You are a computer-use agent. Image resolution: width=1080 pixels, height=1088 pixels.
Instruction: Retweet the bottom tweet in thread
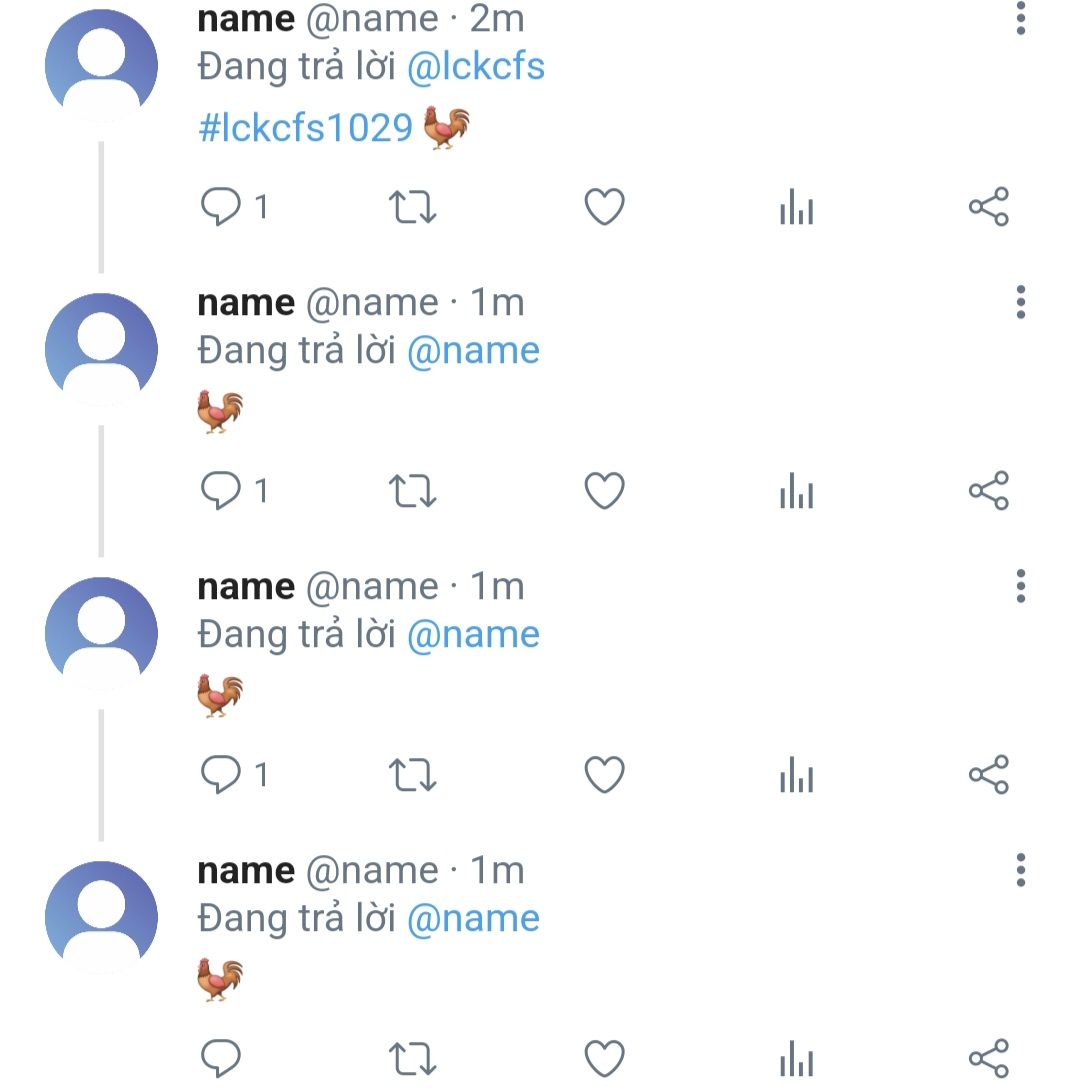(x=412, y=1058)
